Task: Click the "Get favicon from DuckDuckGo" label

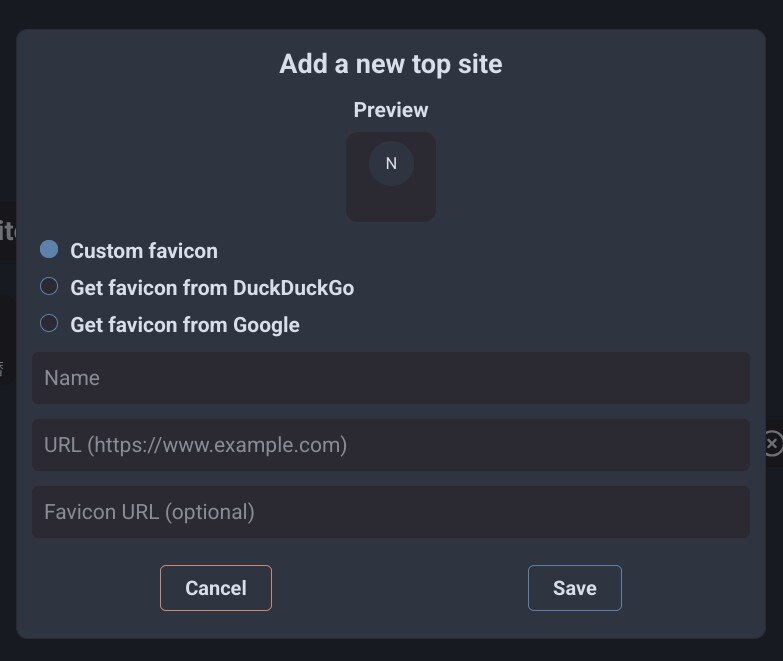Action: pos(212,288)
